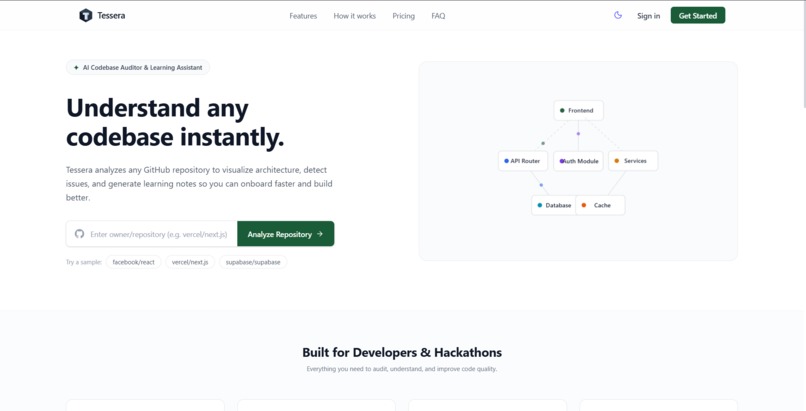This screenshot has height=411, width=806.
Task: Click the 'Try a sample:' label
Action: pos(84,262)
